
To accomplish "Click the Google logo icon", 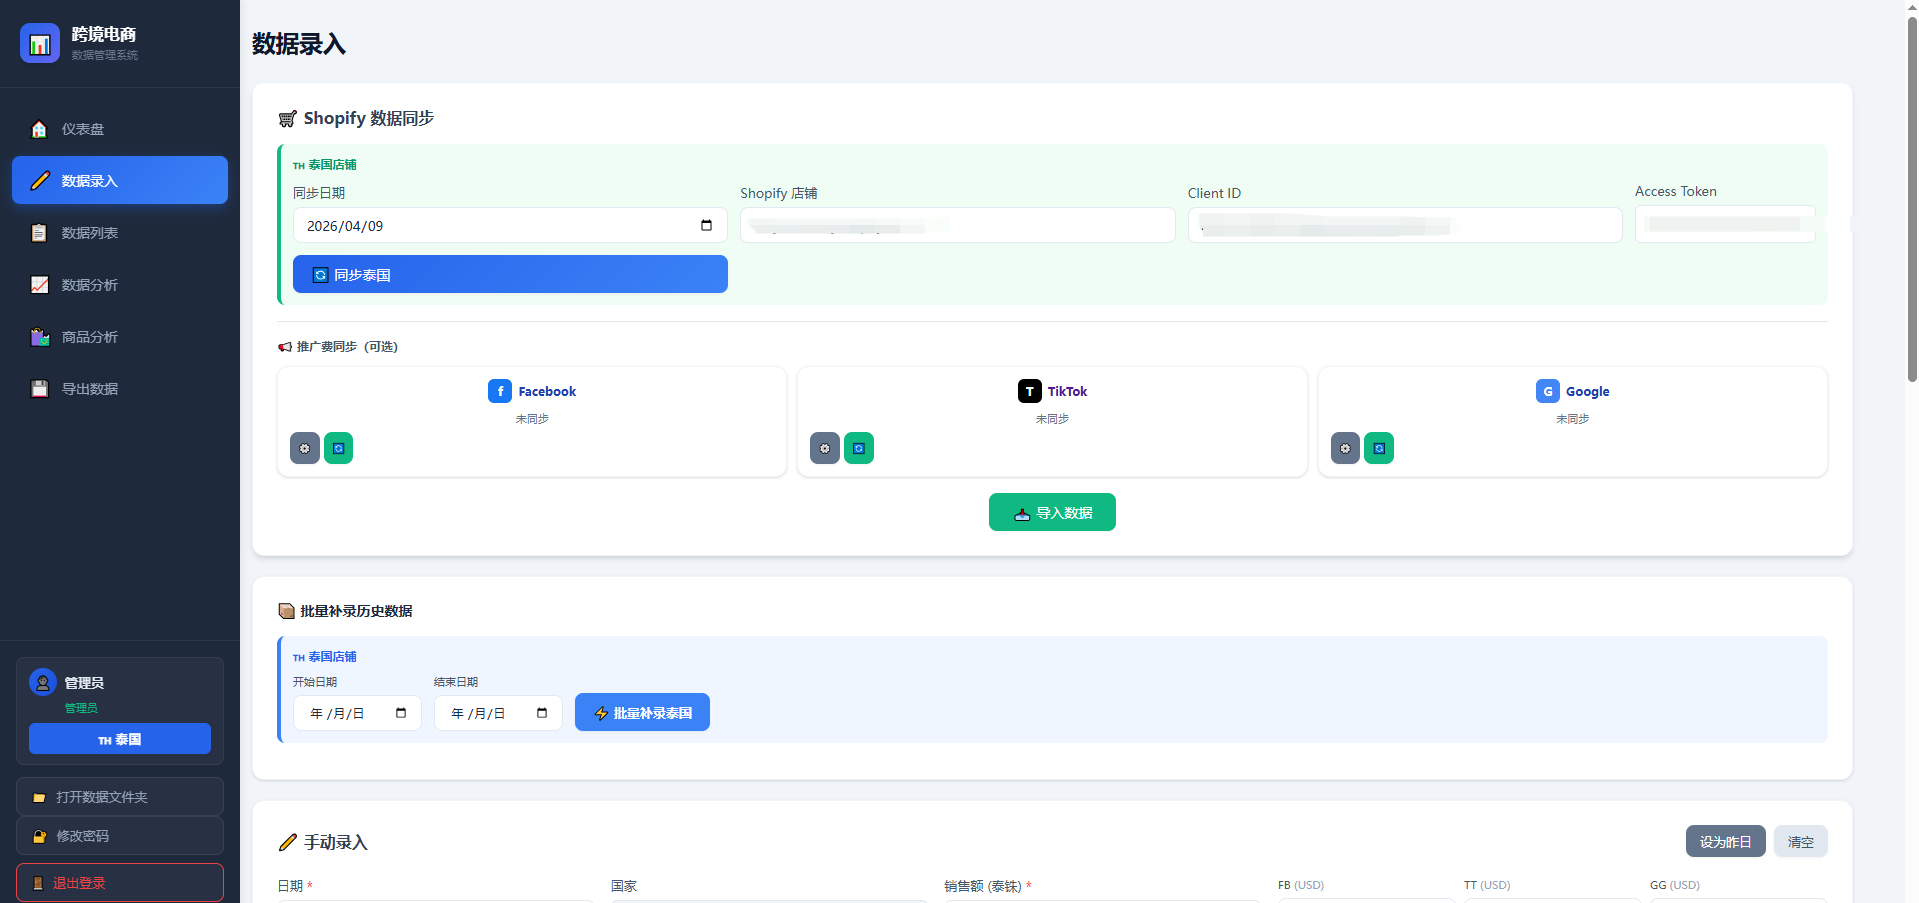I will [1548, 391].
